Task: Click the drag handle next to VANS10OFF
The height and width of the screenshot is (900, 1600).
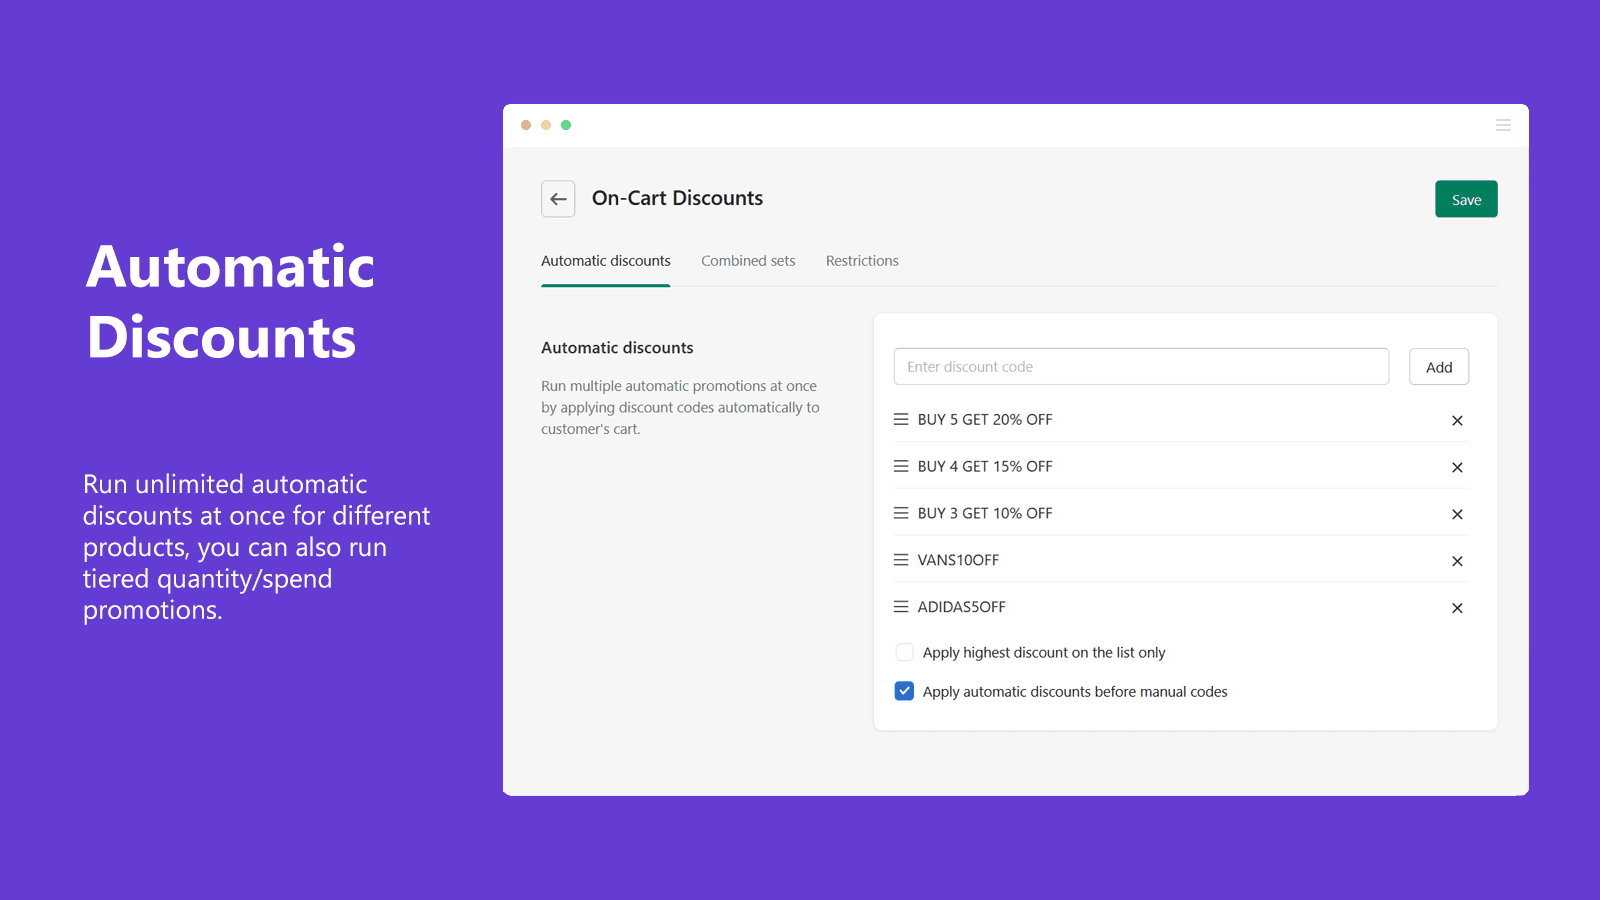Action: tap(900, 559)
